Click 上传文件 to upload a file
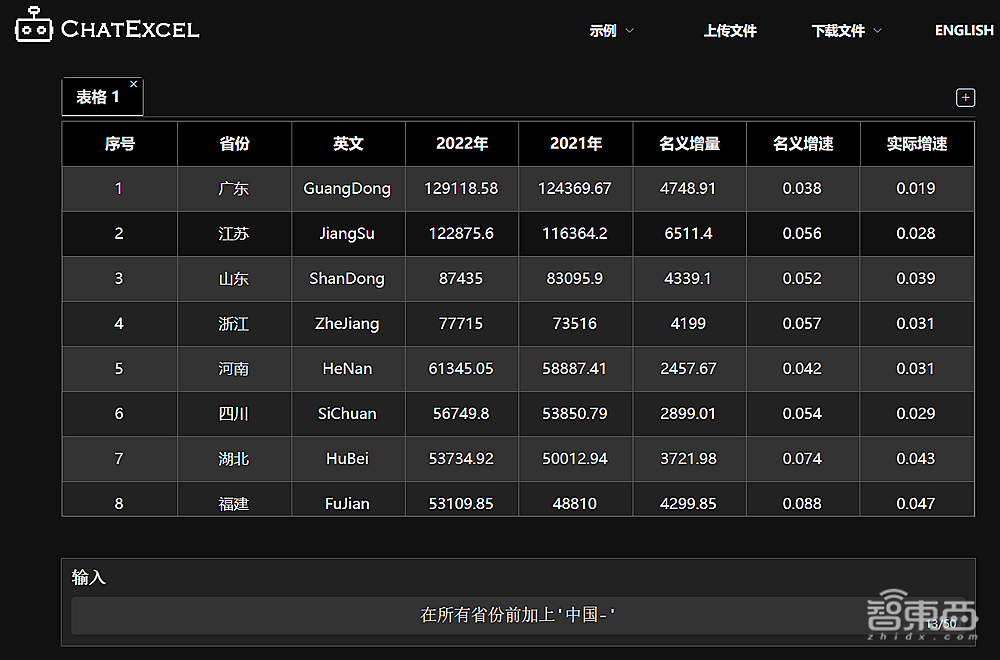Image resolution: width=1000 pixels, height=660 pixels. (729, 30)
